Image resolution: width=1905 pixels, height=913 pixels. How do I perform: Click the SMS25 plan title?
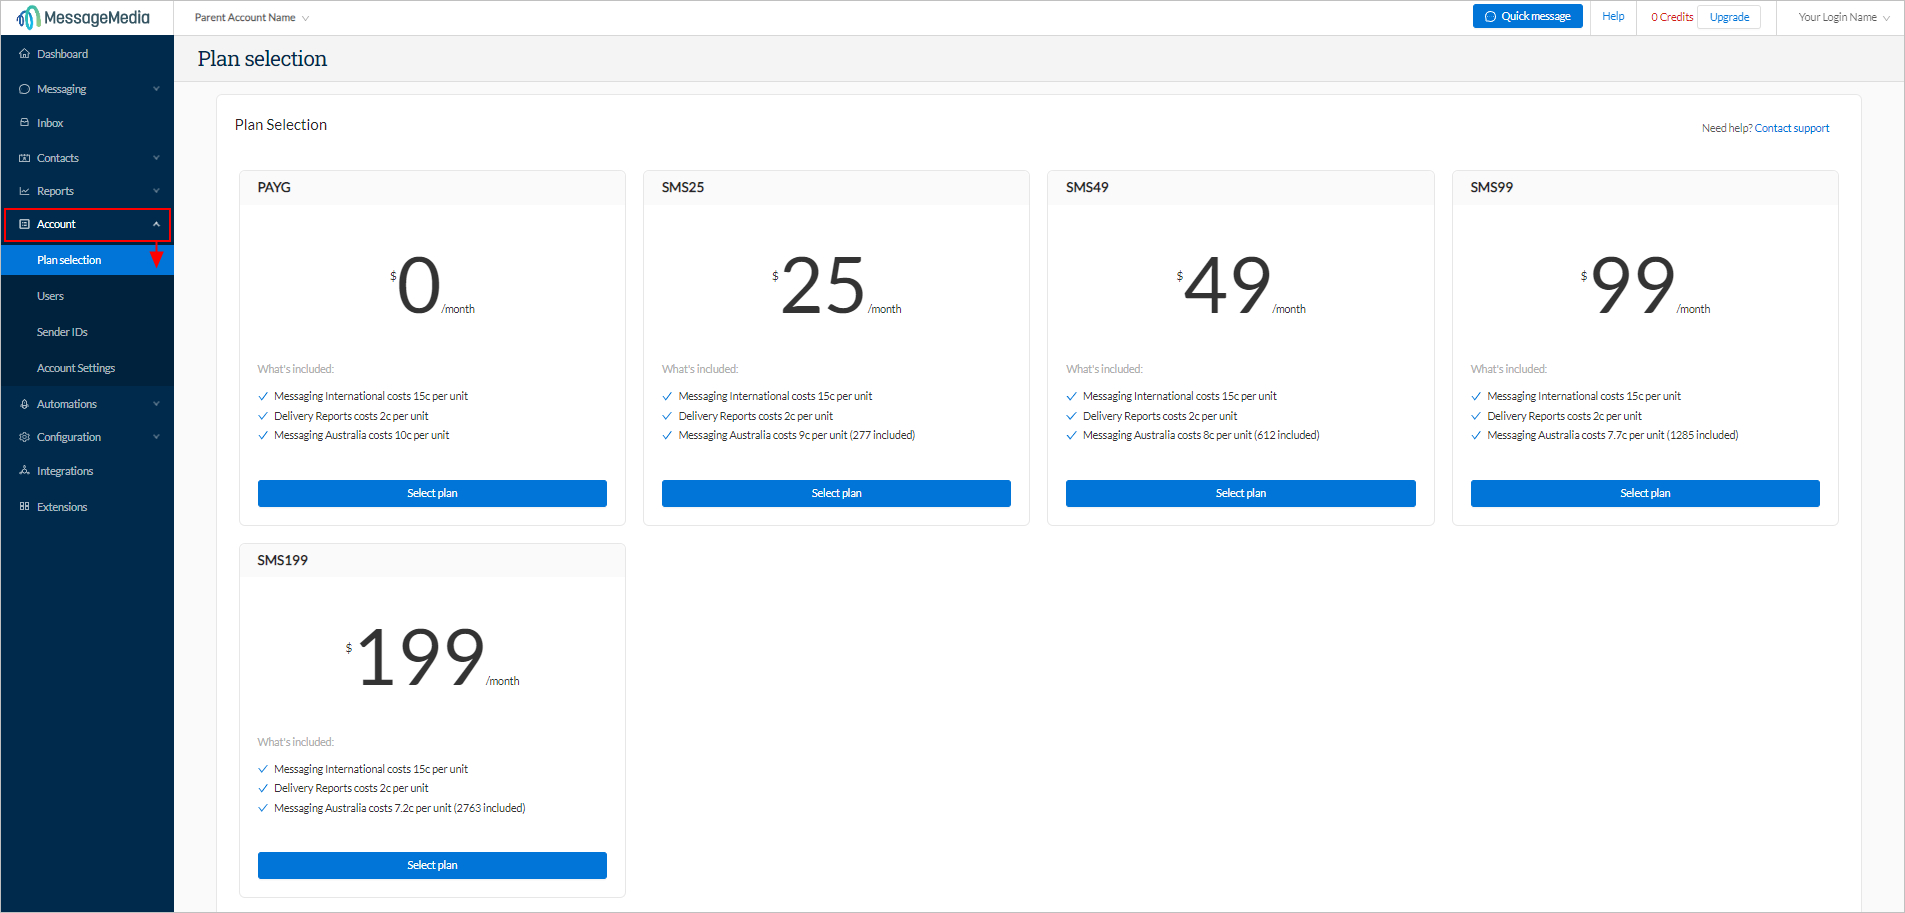click(683, 187)
